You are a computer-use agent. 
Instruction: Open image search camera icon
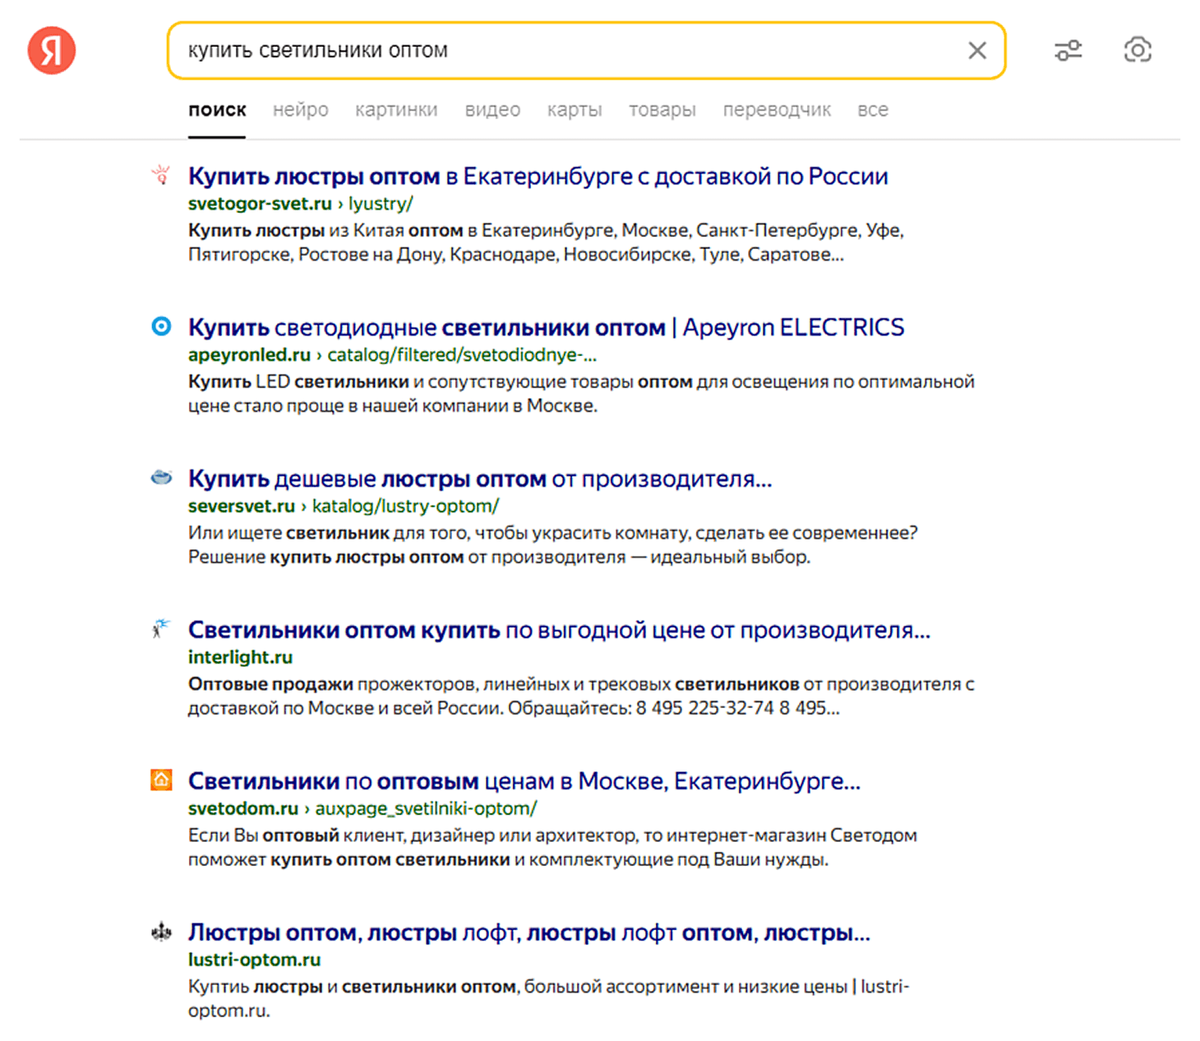click(x=1137, y=50)
